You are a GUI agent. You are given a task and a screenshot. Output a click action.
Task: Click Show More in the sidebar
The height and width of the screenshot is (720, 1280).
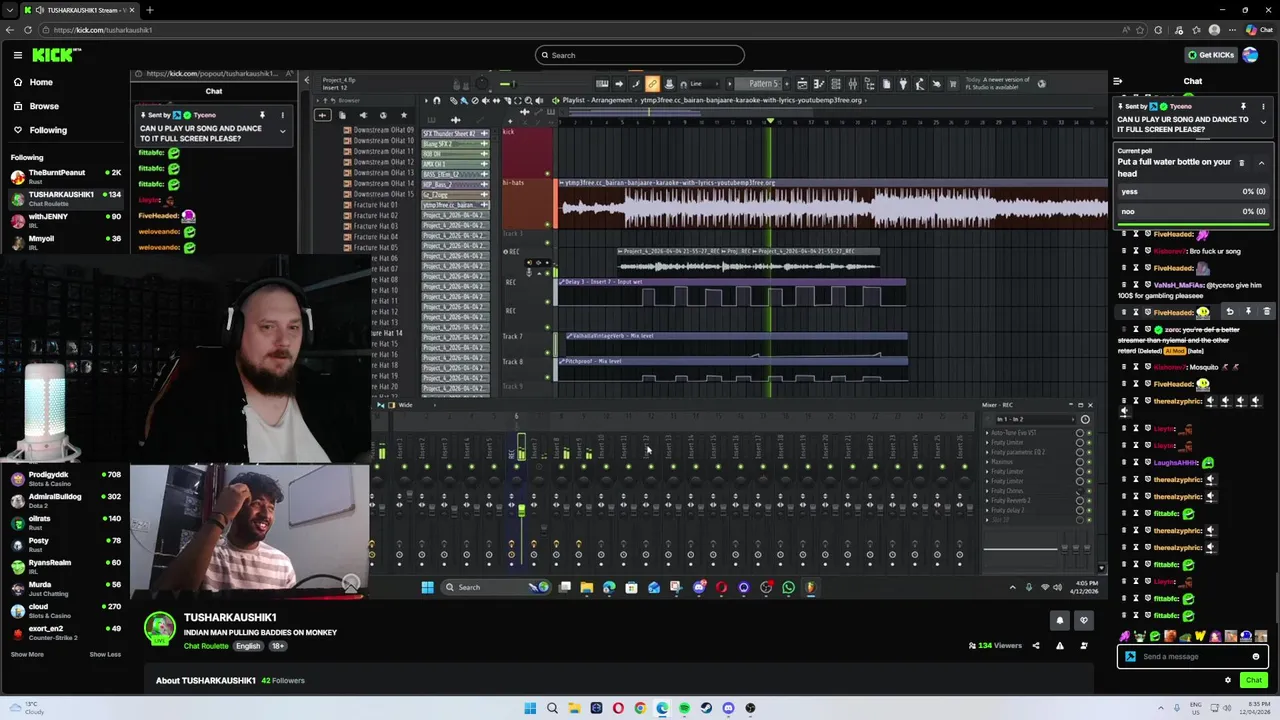(27, 654)
